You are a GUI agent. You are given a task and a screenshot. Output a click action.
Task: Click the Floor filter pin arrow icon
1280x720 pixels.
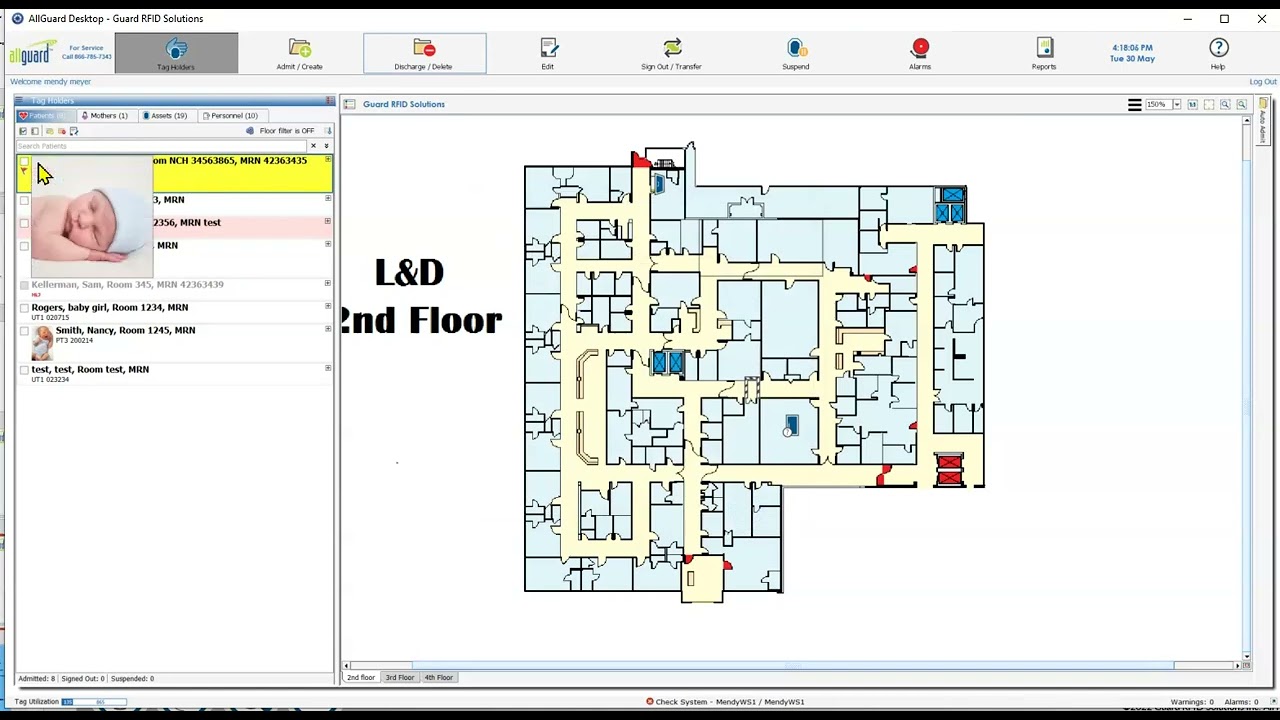coord(327,131)
